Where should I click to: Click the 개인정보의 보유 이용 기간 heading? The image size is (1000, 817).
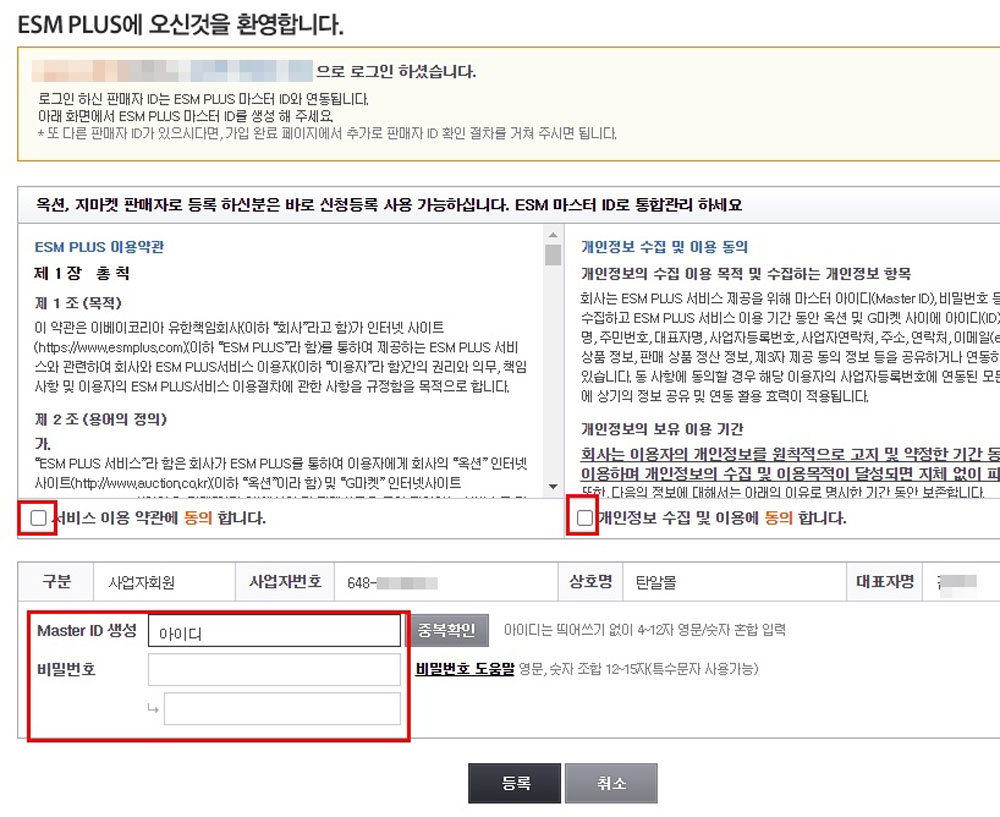(x=662, y=429)
